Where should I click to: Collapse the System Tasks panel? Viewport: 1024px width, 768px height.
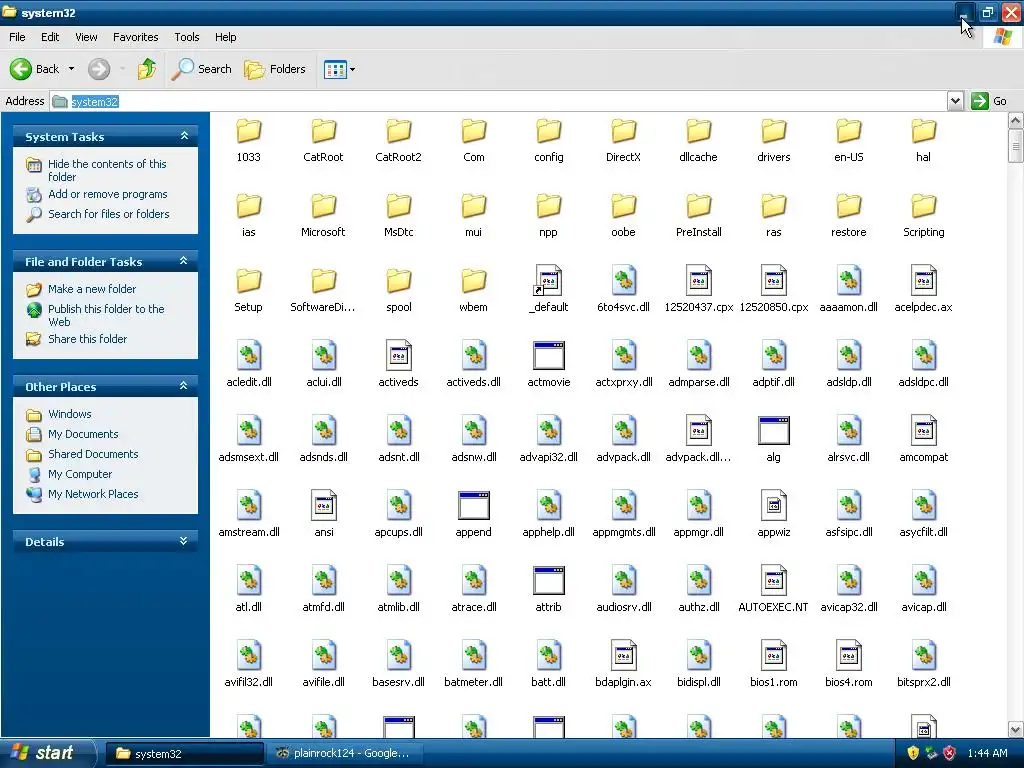point(184,136)
